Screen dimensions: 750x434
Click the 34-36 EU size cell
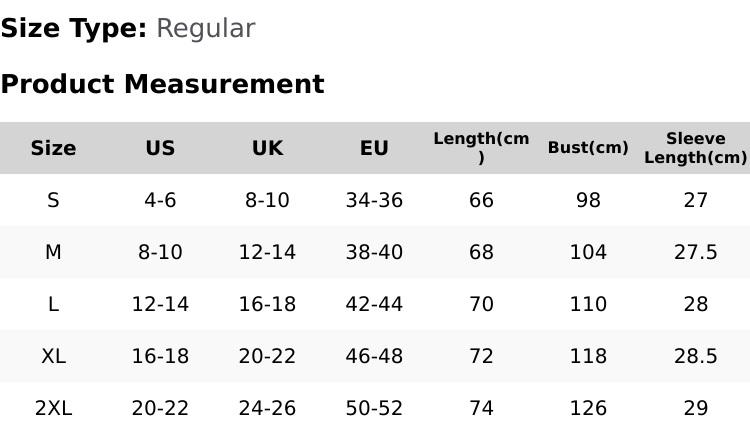[374, 200]
